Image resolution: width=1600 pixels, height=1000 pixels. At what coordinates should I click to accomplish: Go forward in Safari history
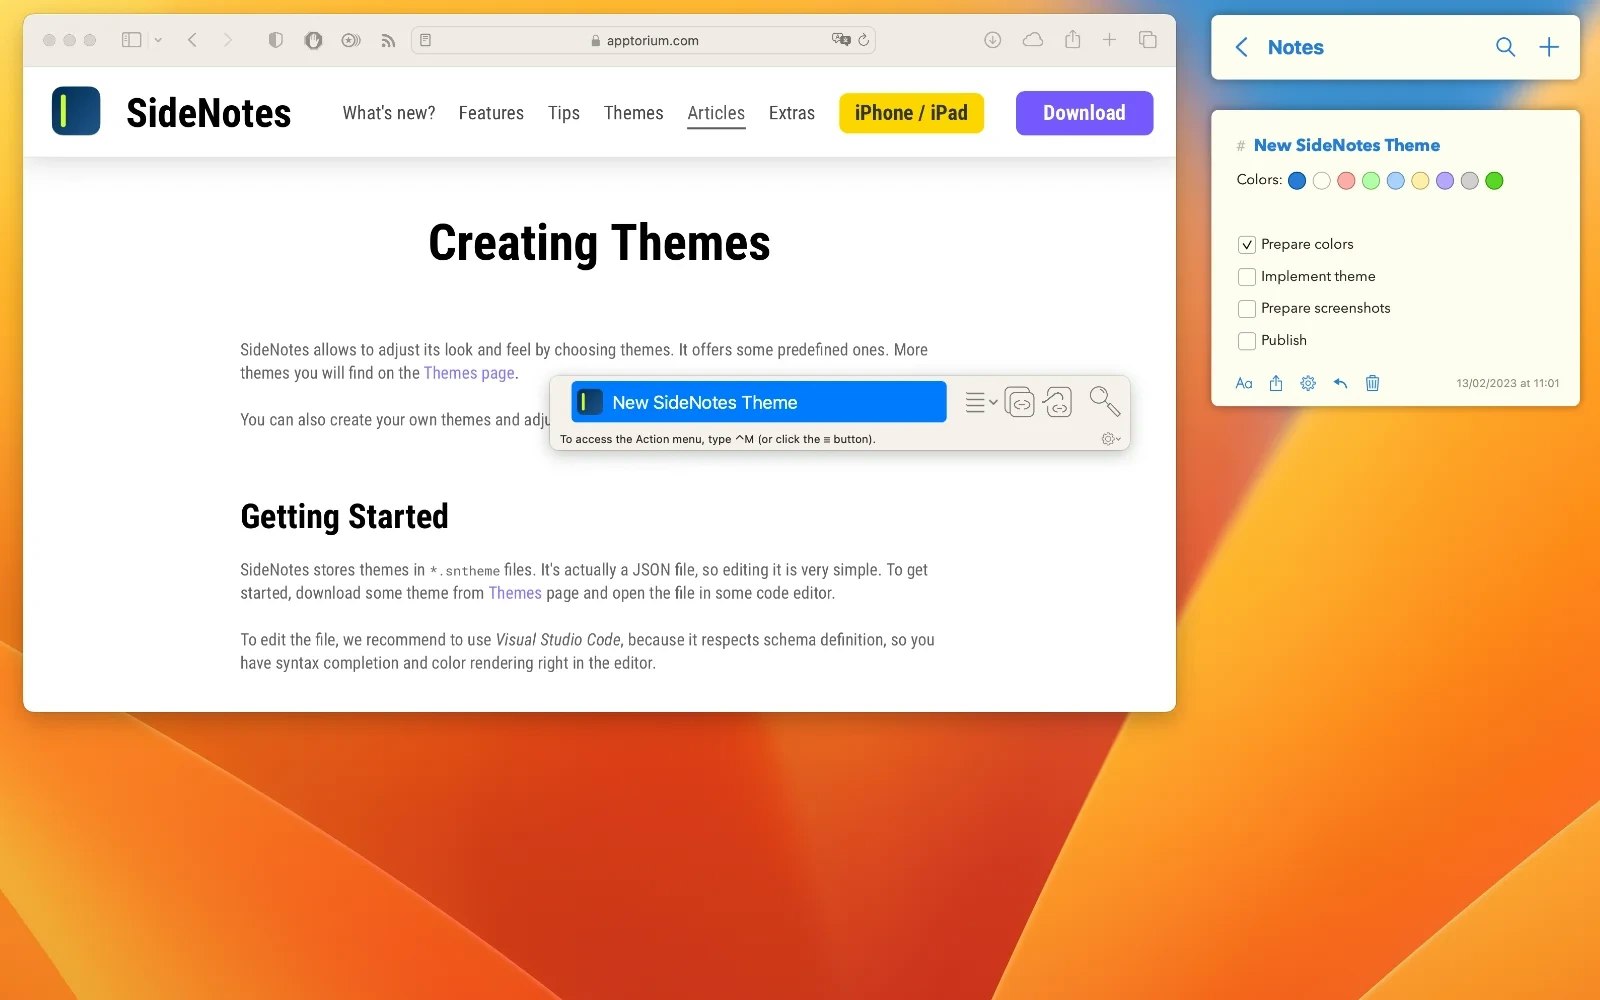228,40
